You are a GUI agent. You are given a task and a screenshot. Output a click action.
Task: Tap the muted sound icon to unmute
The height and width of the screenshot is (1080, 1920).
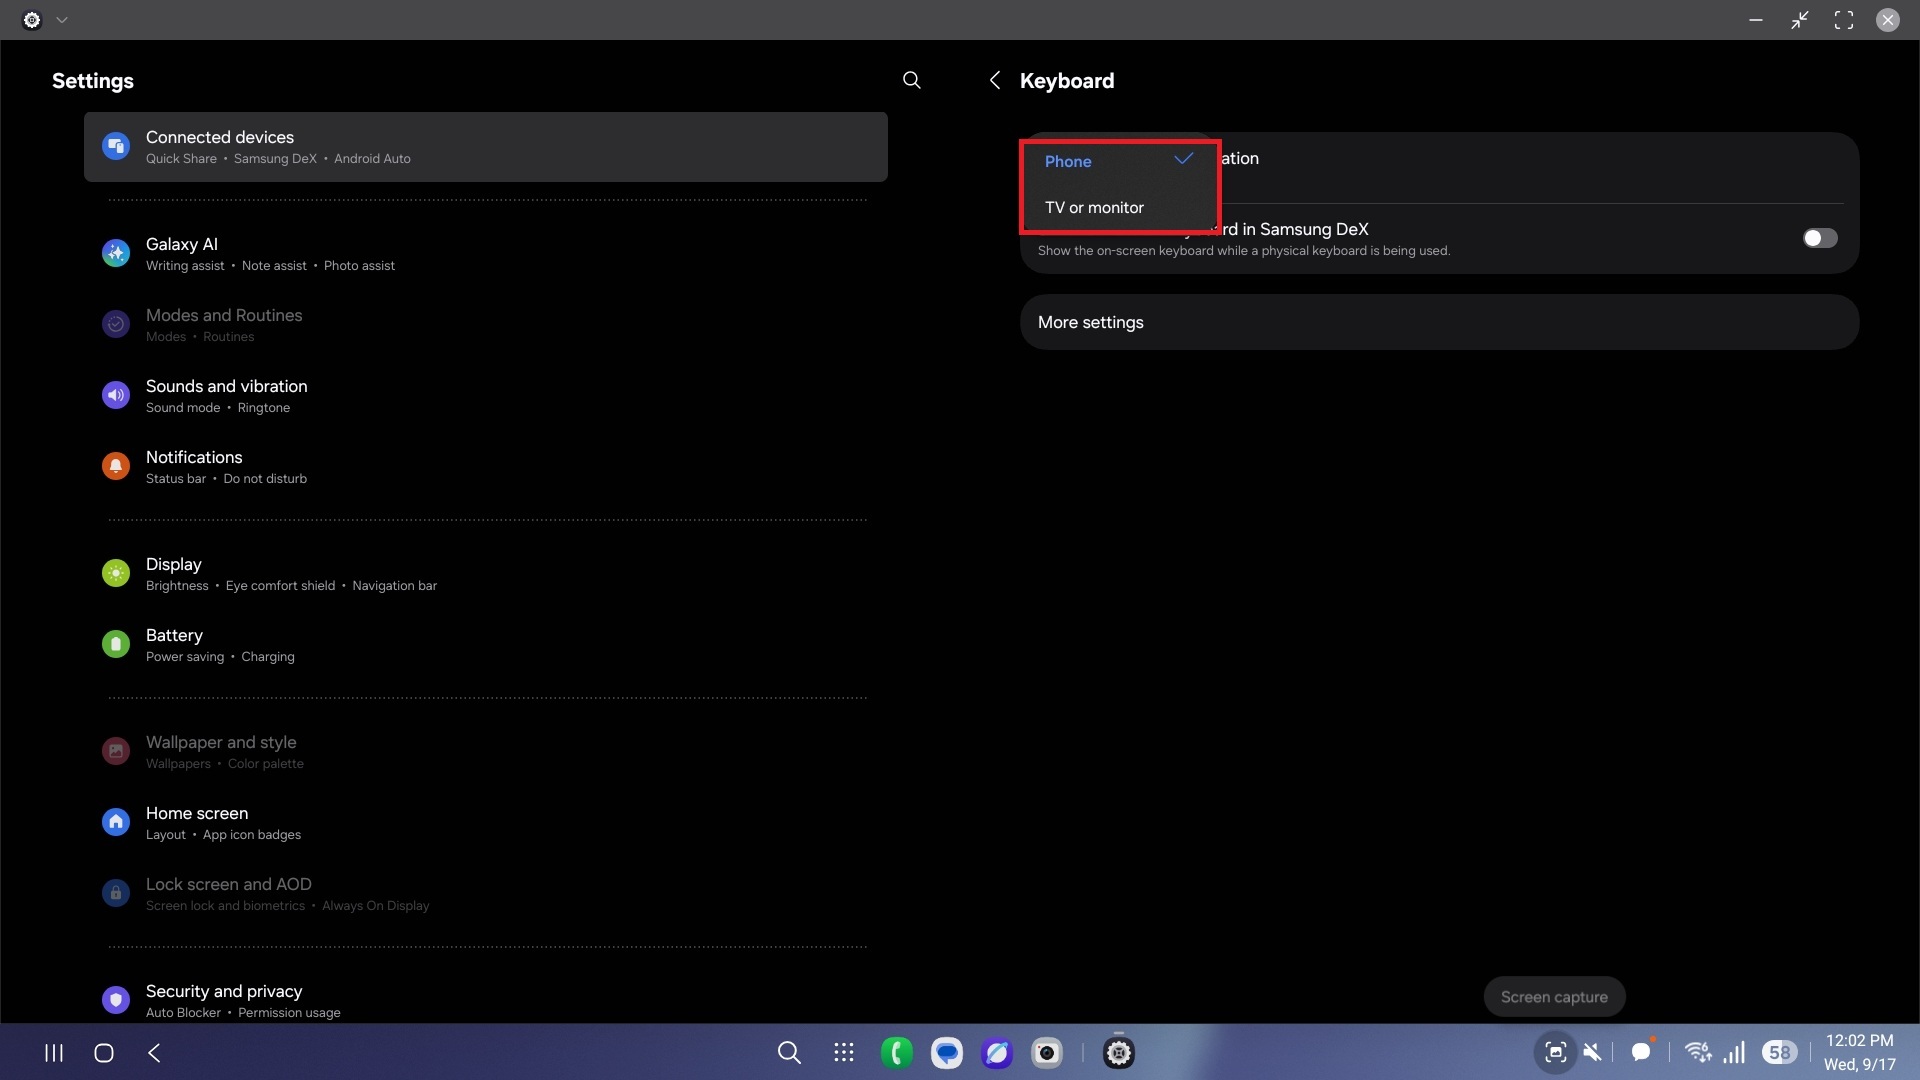click(1594, 1052)
